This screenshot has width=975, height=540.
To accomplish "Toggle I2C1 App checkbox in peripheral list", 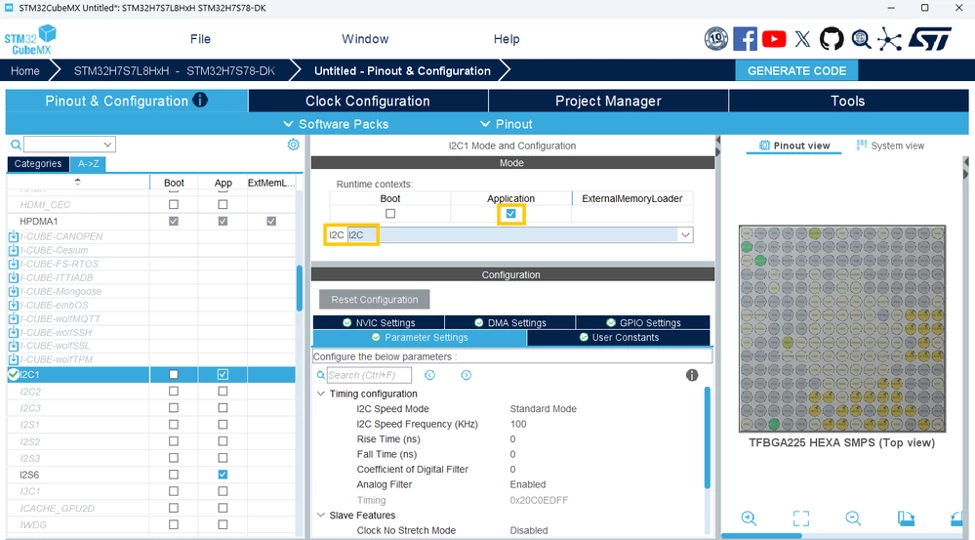I will tap(223, 375).
